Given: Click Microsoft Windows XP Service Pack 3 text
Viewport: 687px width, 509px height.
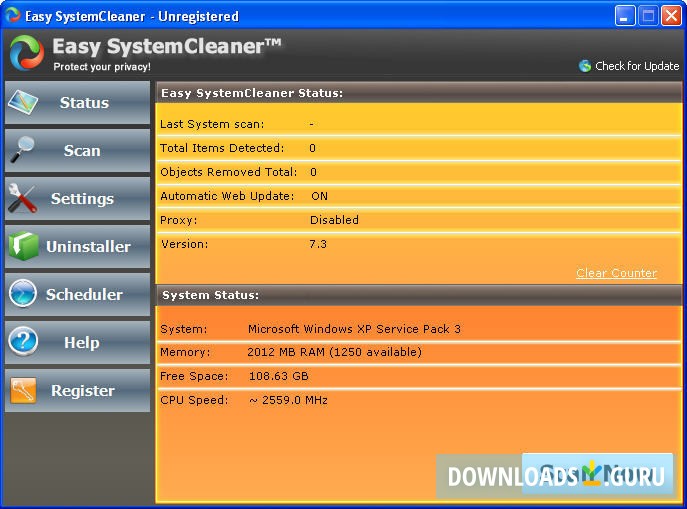Looking at the screenshot, I should (x=354, y=329).
